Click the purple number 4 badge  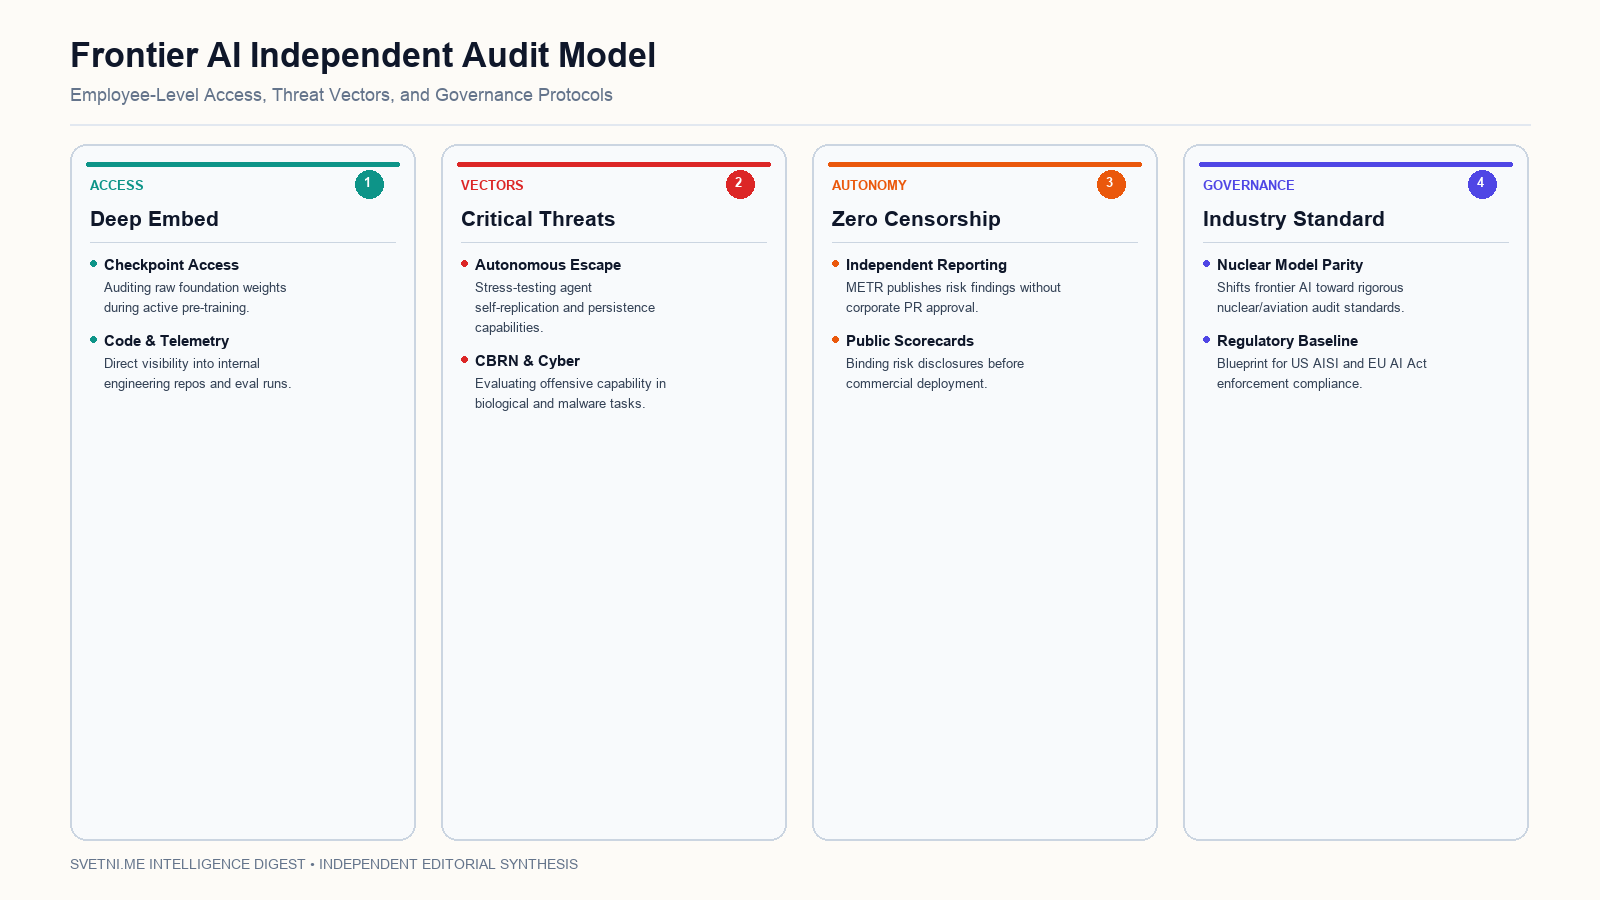click(1482, 184)
